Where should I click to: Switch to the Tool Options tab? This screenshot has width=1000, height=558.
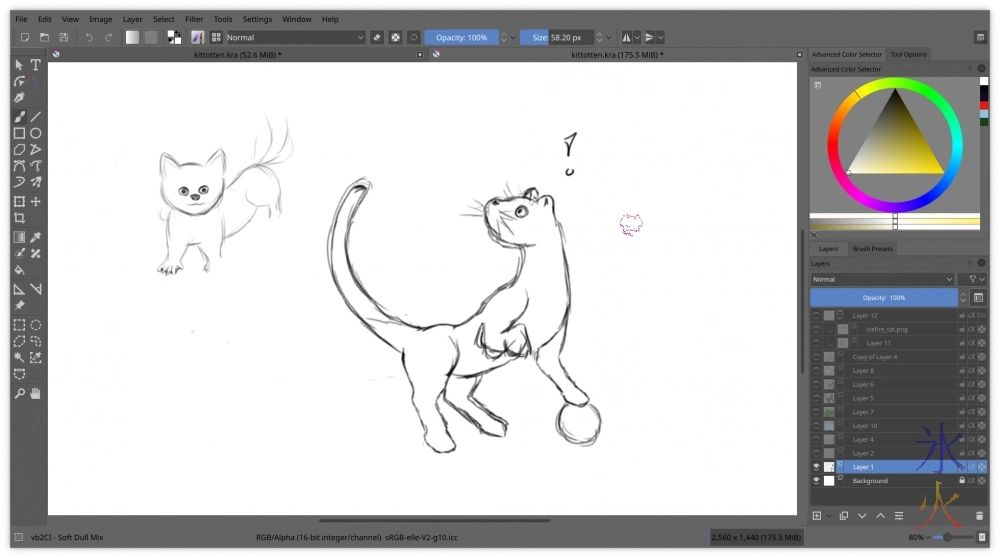908,54
